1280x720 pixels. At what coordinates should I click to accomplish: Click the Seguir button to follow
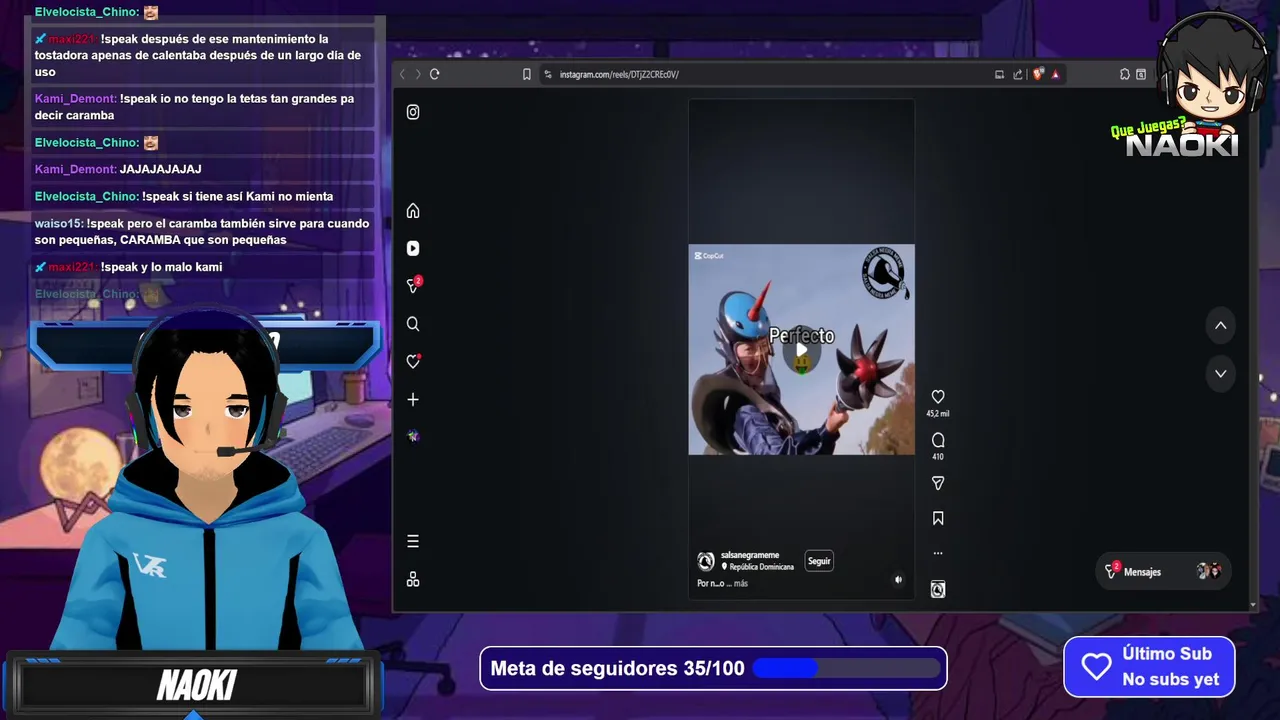click(x=819, y=561)
